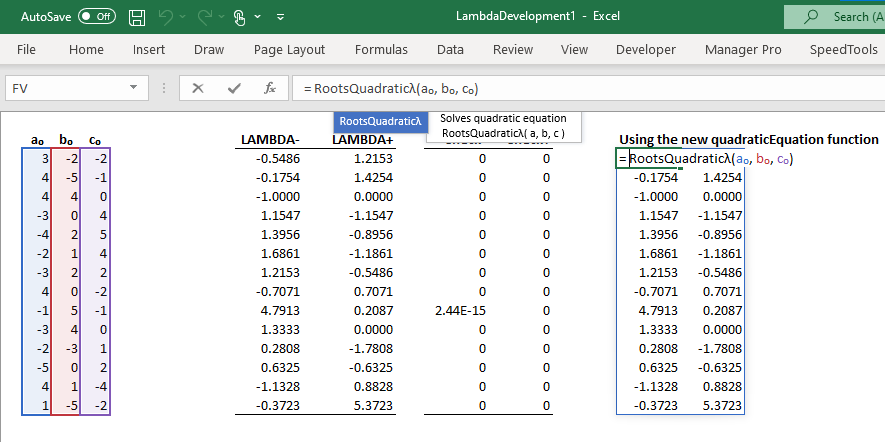Switch to the Formulas tab
Image resolution: width=885 pixels, height=442 pixels.
click(x=381, y=50)
